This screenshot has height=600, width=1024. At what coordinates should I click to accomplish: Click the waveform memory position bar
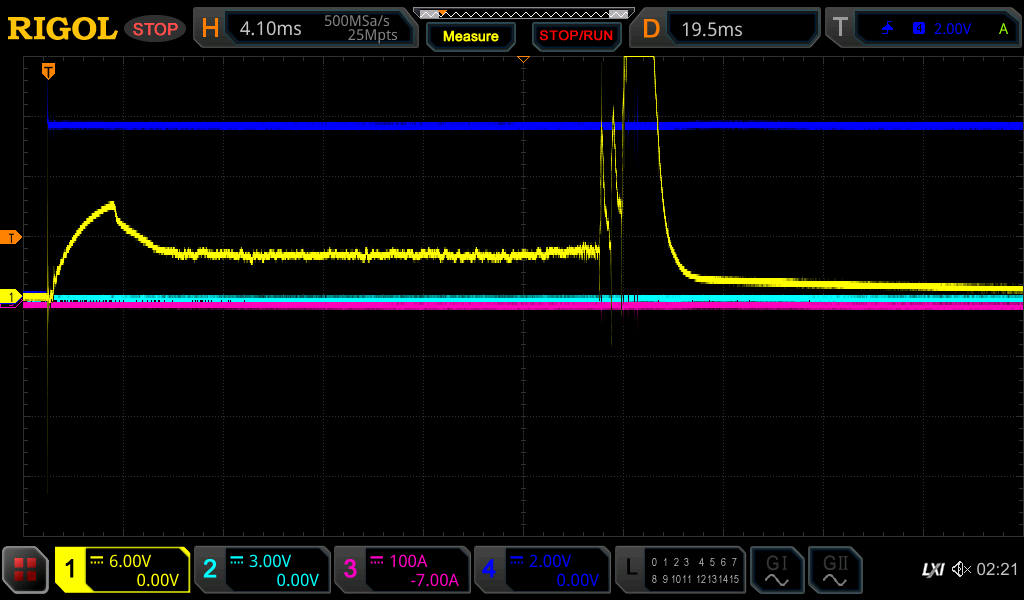pyautogui.click(x=523, y=13)
